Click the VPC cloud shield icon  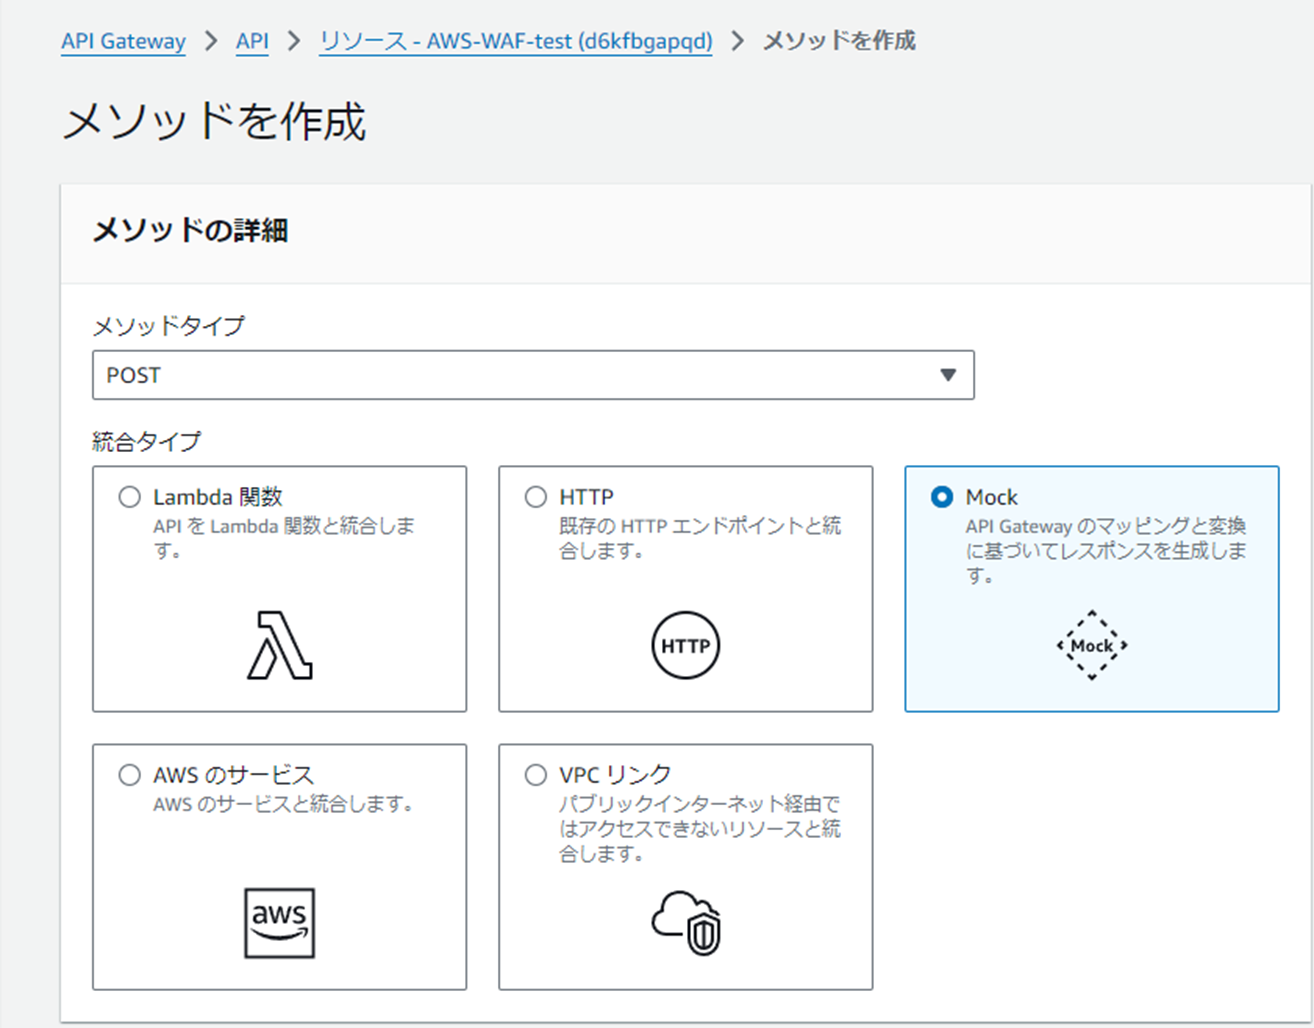pyautogui.click(x=686, y=922)
